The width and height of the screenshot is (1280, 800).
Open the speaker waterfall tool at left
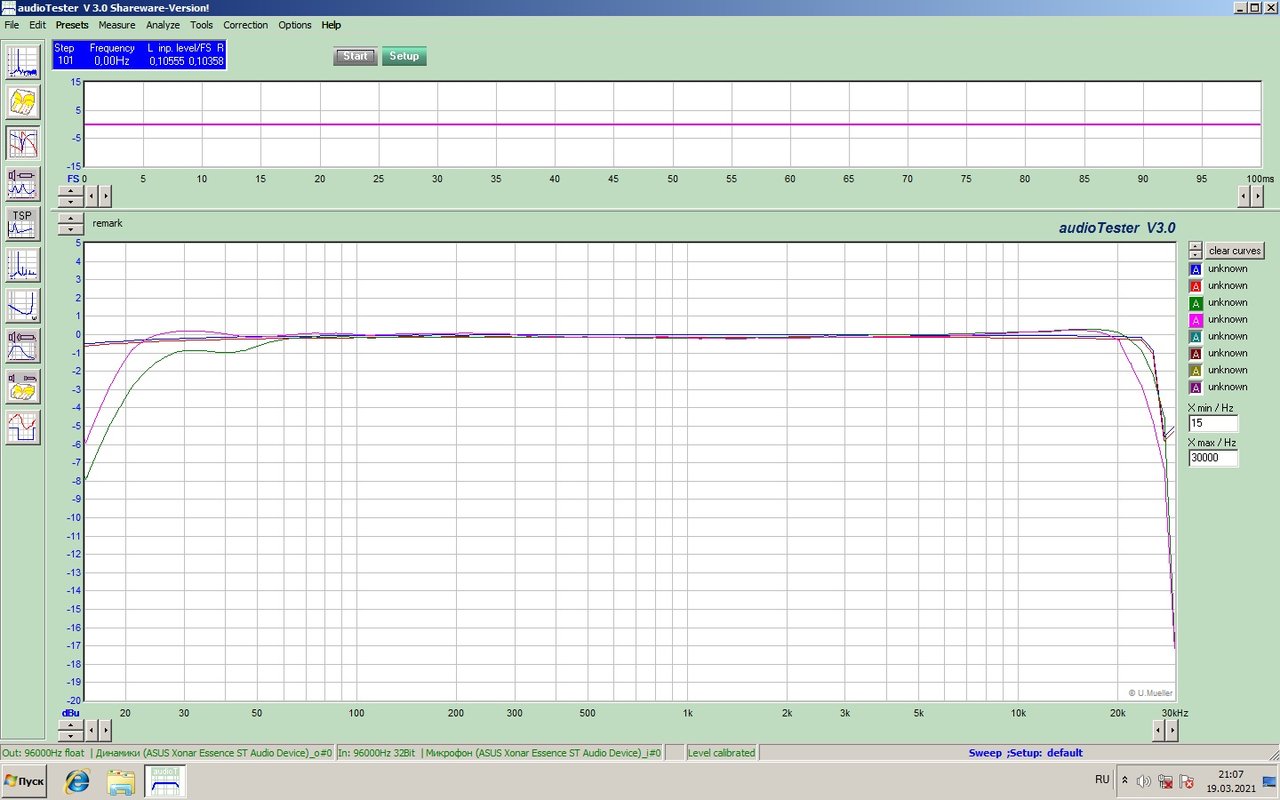[23, 386]
